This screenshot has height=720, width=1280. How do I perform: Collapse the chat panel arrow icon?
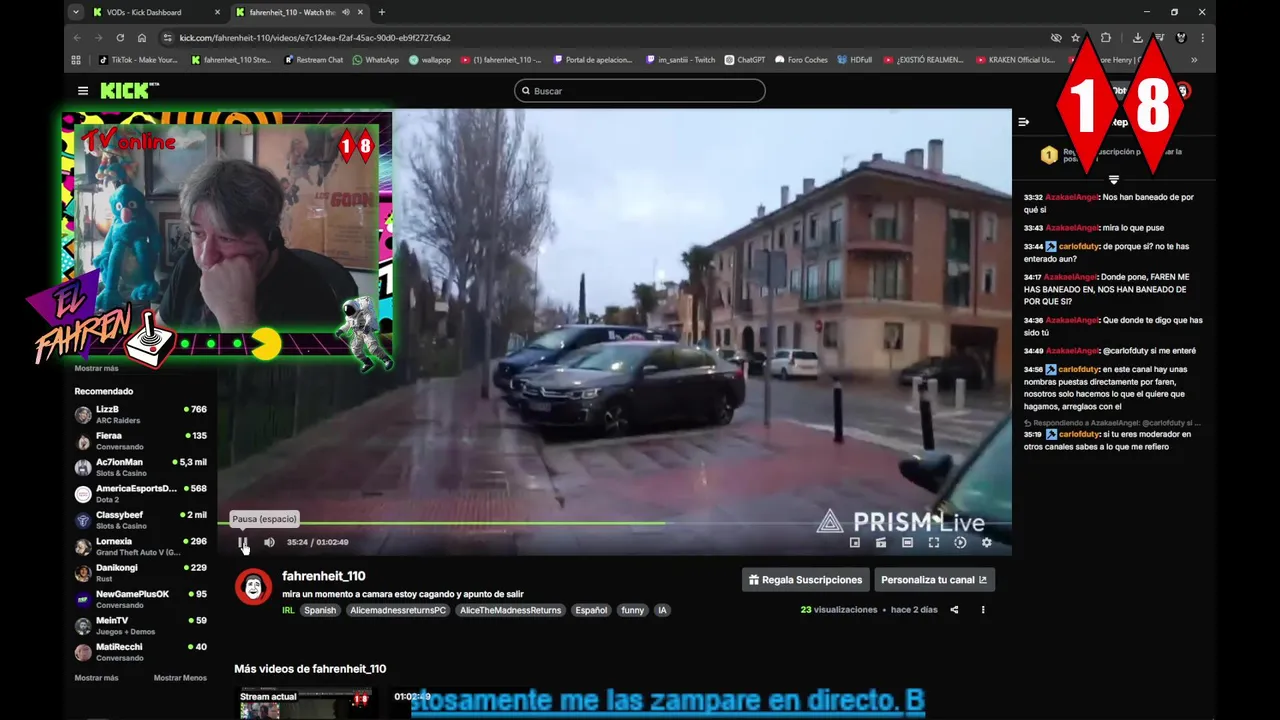[x=1023, y=122]
